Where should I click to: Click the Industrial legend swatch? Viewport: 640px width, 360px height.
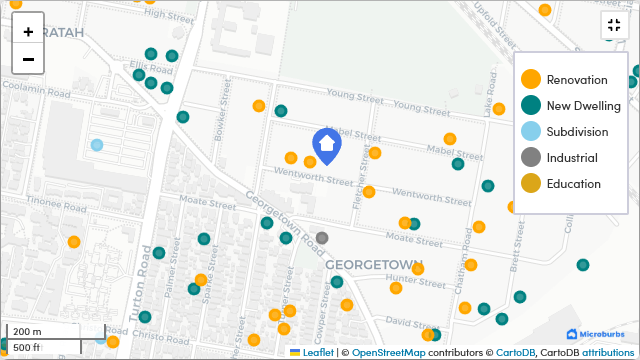pos(531,158)
